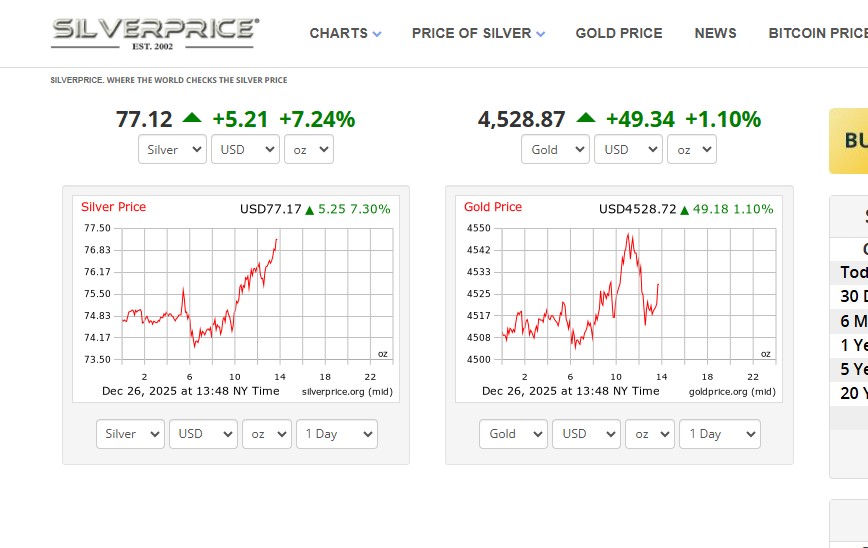
Task: Click the Silver Price chart title
Action: click(113, 207)
